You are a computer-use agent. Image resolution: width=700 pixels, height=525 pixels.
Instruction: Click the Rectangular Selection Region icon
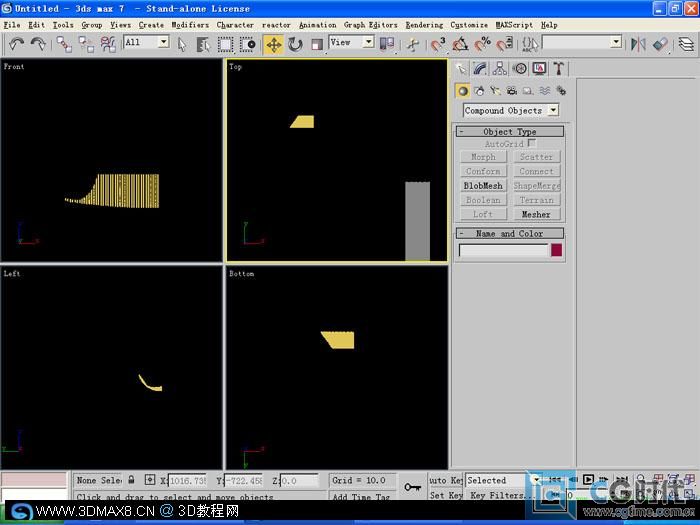click(225, 44)
